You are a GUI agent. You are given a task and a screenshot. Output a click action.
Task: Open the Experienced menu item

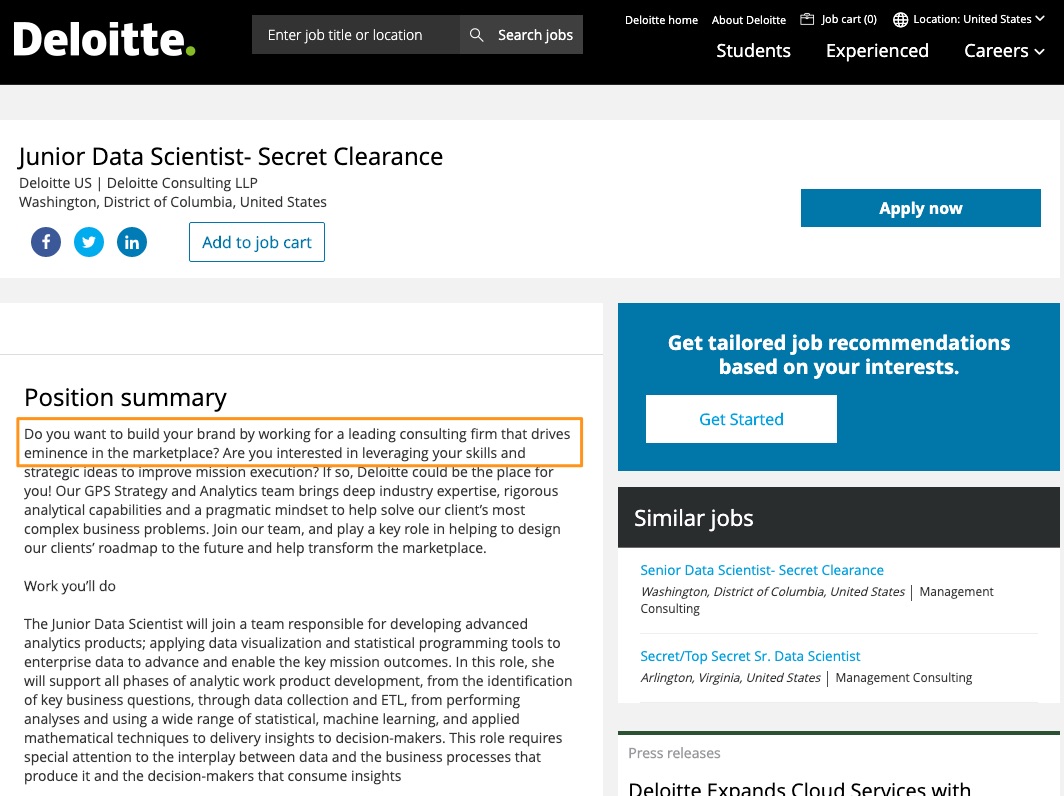pos(877,51)
